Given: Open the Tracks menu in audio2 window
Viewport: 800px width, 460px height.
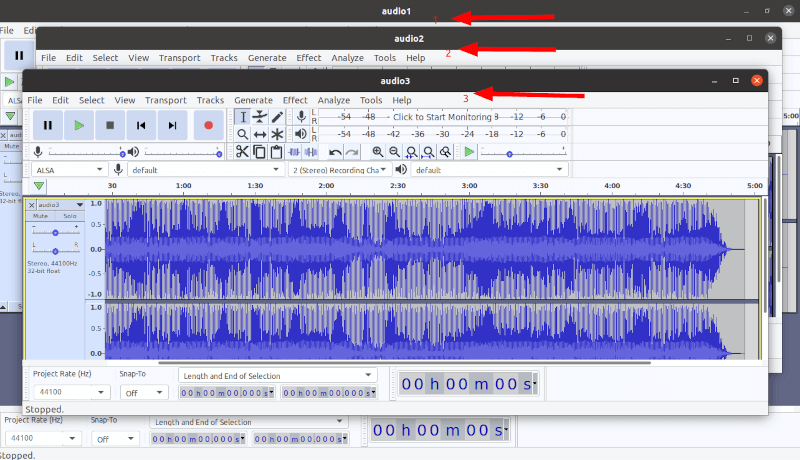Looking at the screenshot, I should coord(224,58).
